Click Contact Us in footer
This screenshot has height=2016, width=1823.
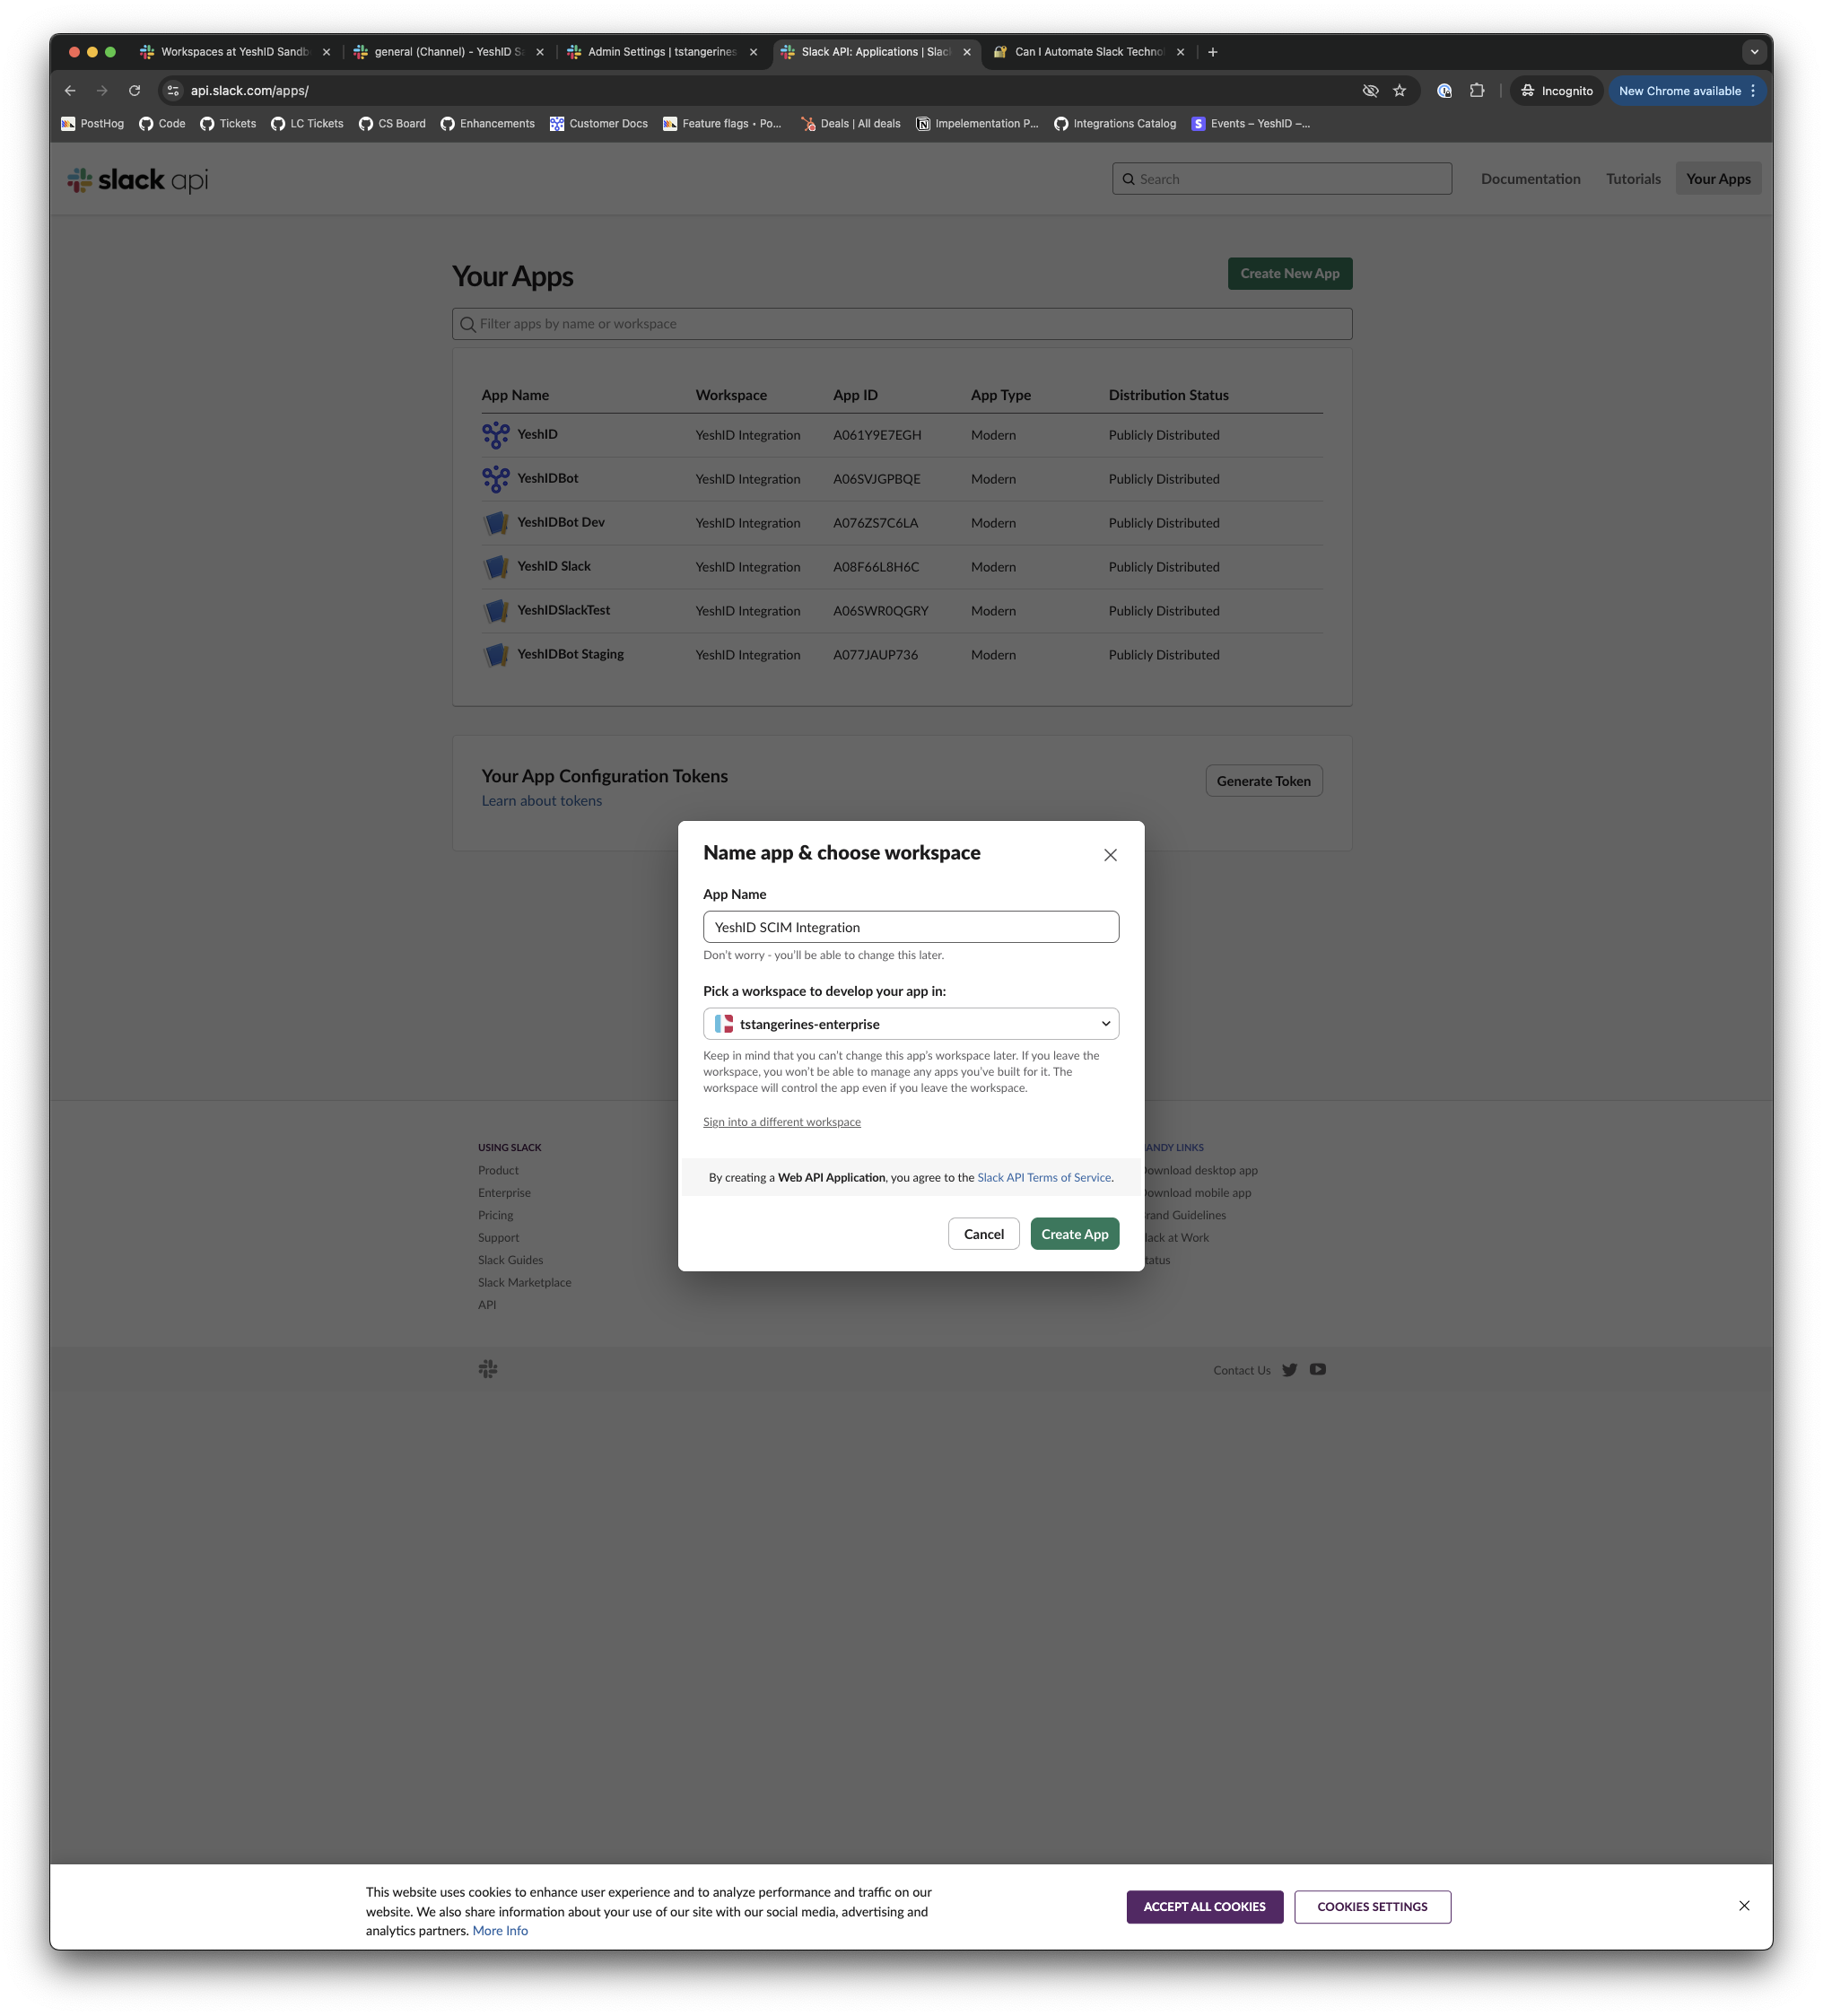[1241, 1371]
